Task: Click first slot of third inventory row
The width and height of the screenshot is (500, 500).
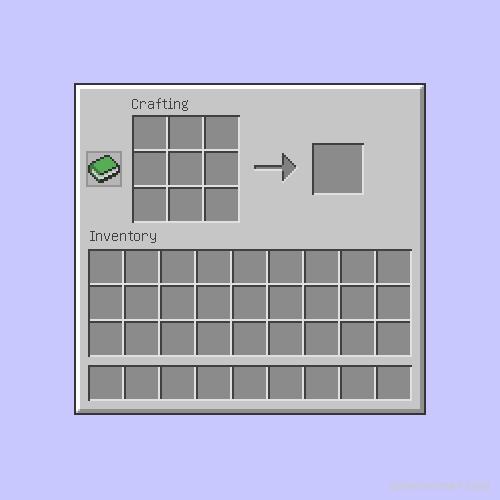Action: click(106, 339)
